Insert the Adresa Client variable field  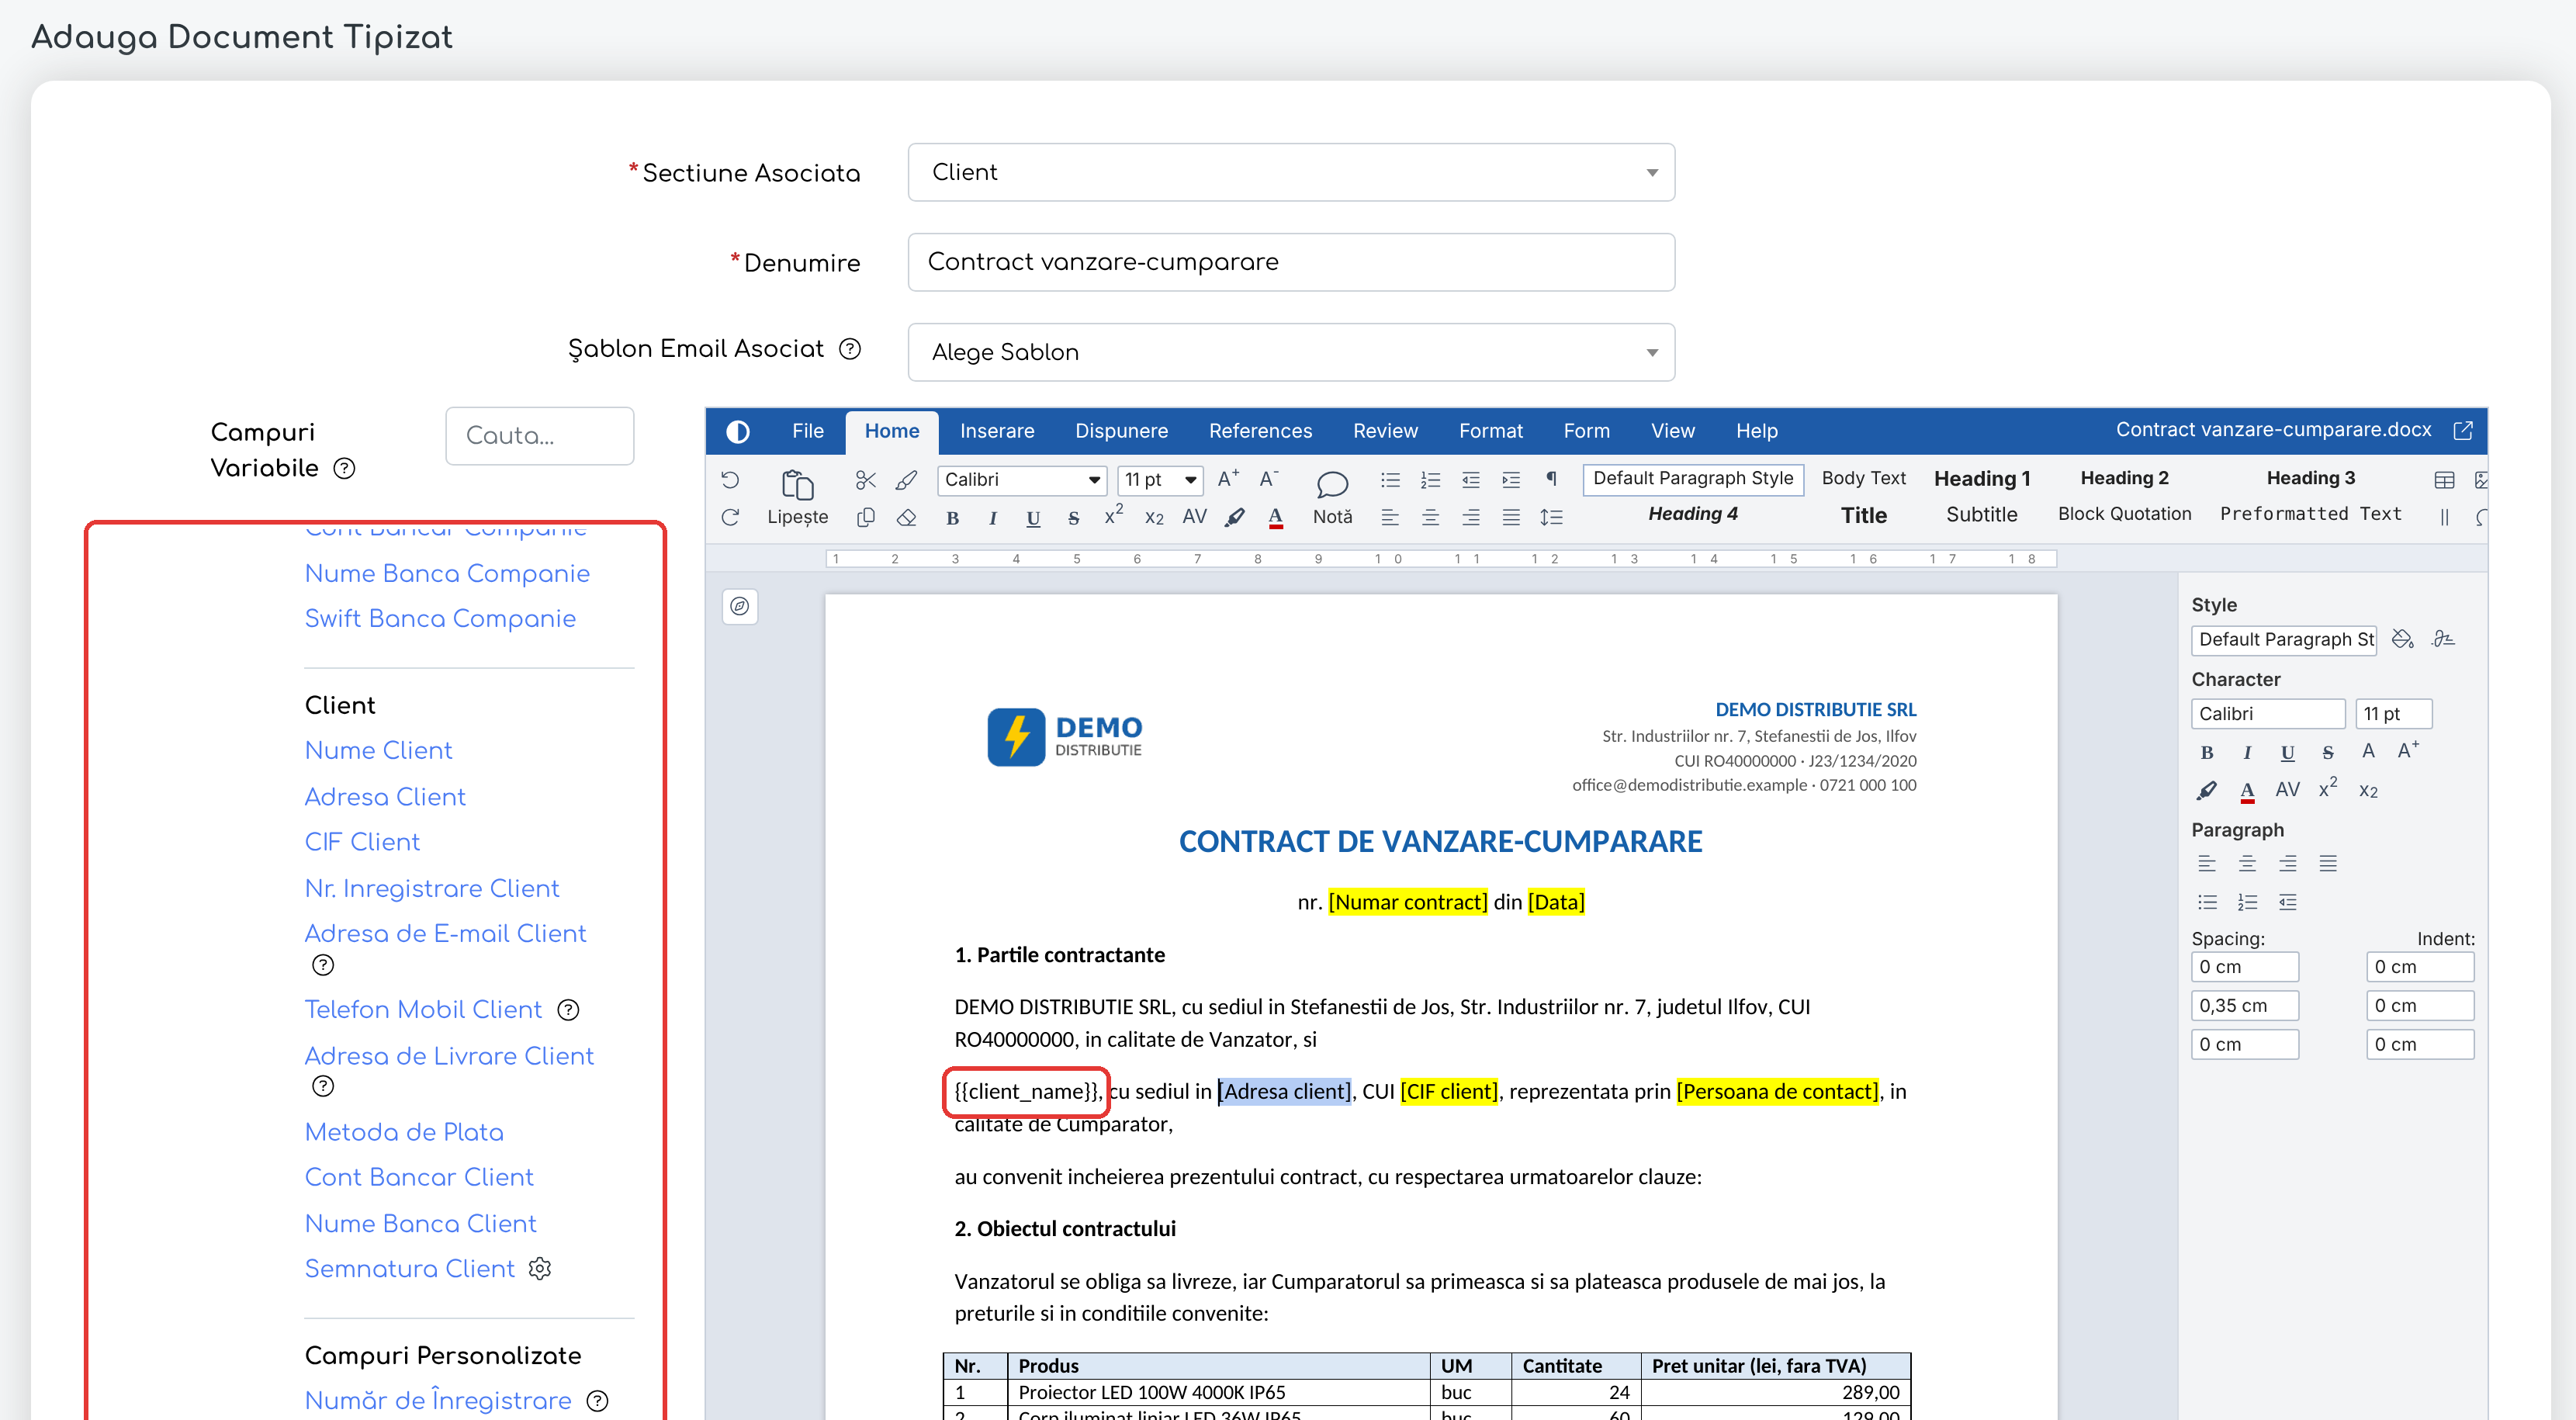tap(385, 797)
